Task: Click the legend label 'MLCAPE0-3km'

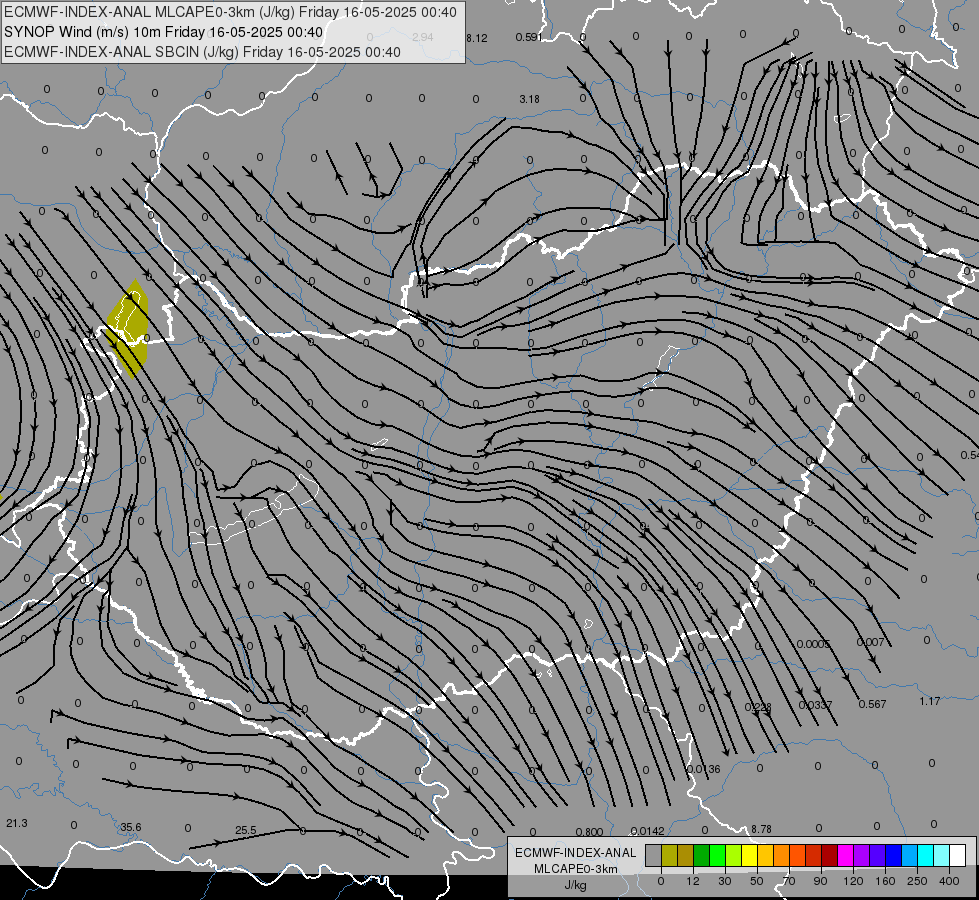Action: 576,869
